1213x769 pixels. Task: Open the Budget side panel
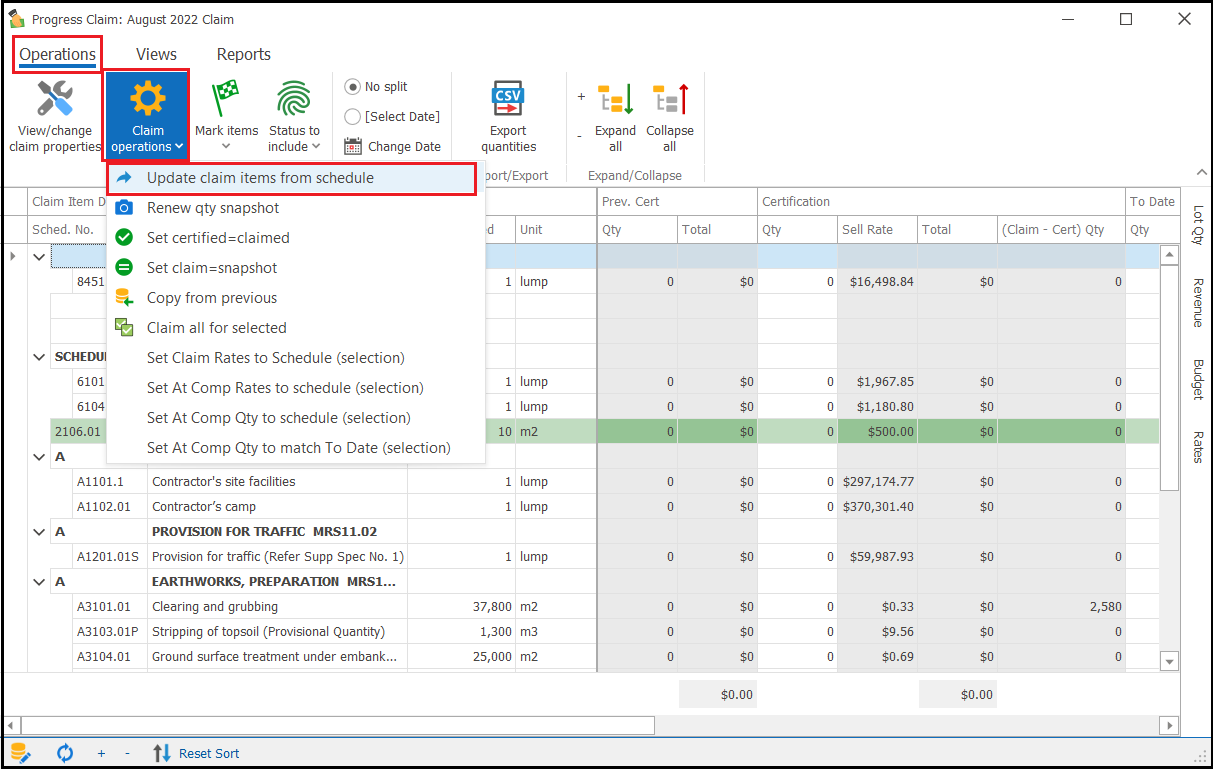[1198, 379]
